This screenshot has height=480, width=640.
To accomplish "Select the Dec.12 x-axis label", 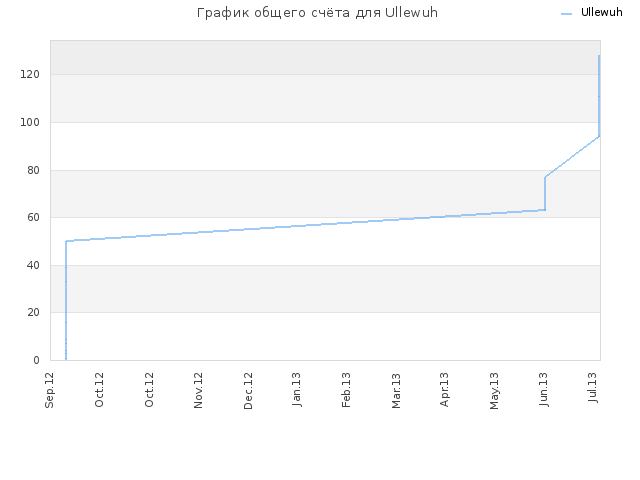I will click(x=248, y=391).
